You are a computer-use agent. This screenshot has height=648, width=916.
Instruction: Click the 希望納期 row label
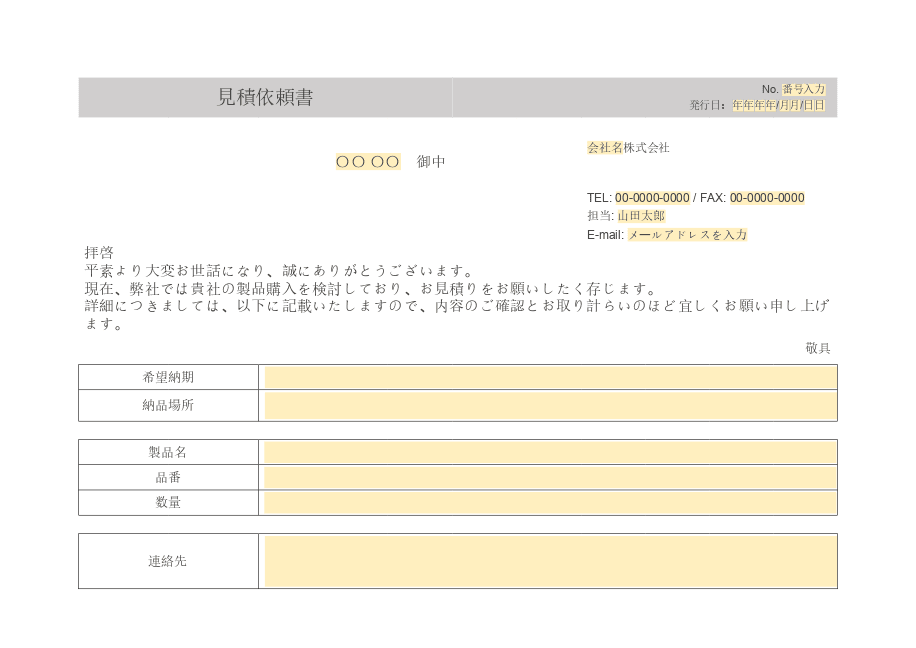coord(167,378)
